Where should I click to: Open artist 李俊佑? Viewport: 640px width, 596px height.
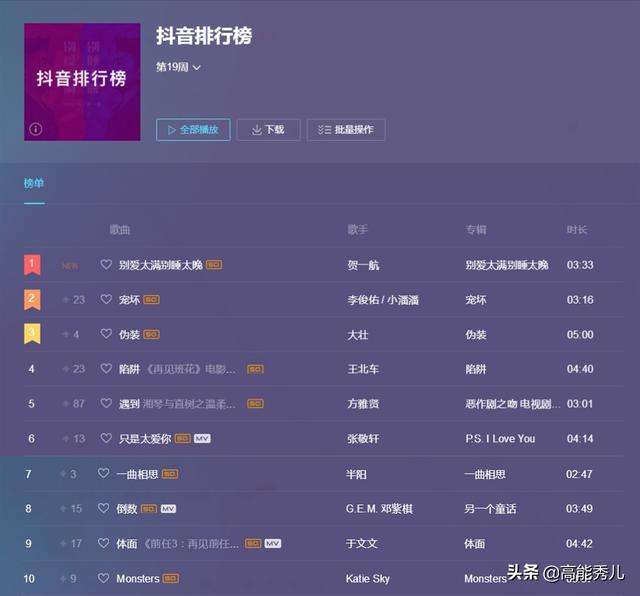click(363, 300)
